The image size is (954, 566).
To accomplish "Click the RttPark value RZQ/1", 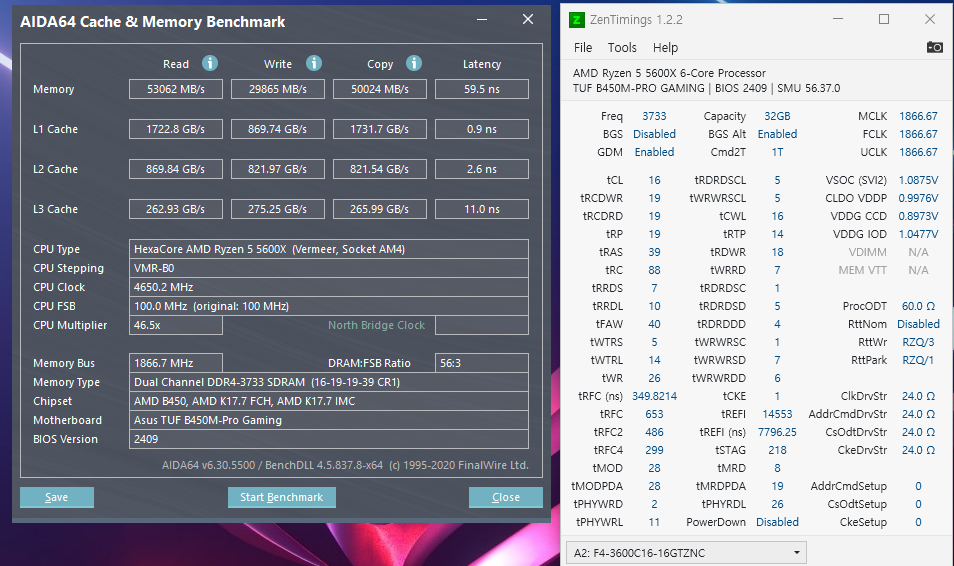I will (x=918, y=360).
